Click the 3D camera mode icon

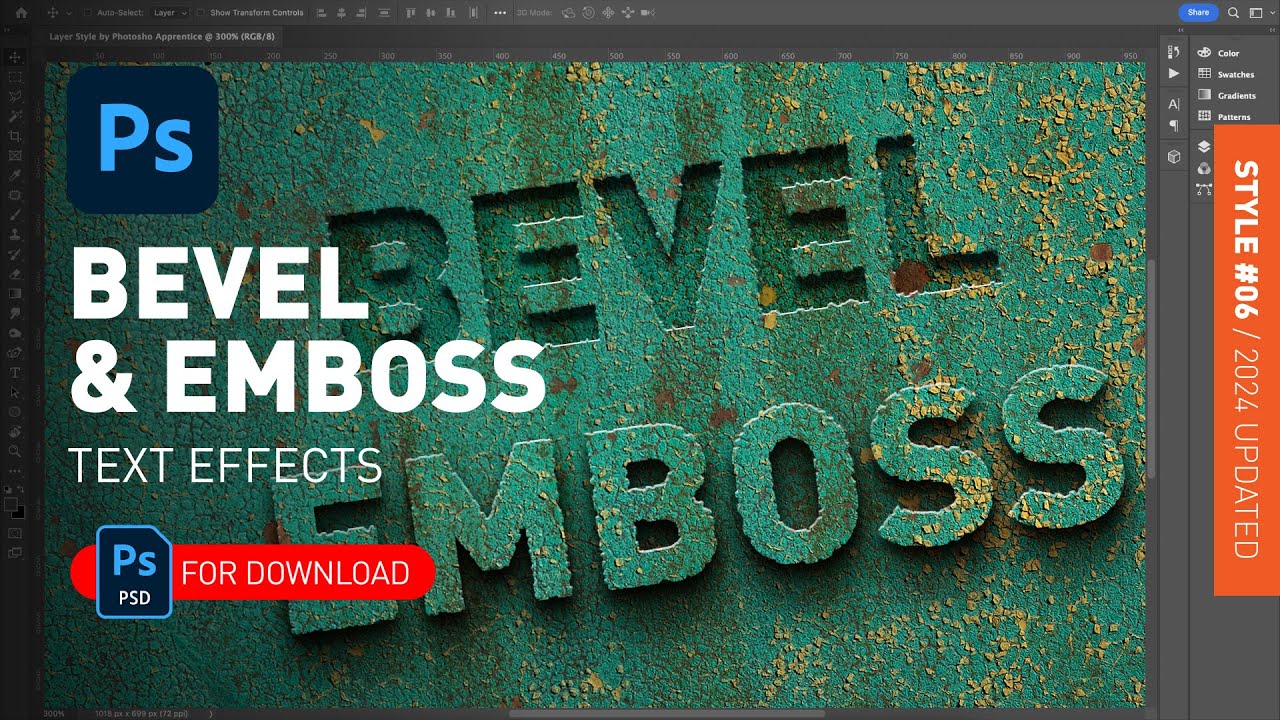pos(648,13)
